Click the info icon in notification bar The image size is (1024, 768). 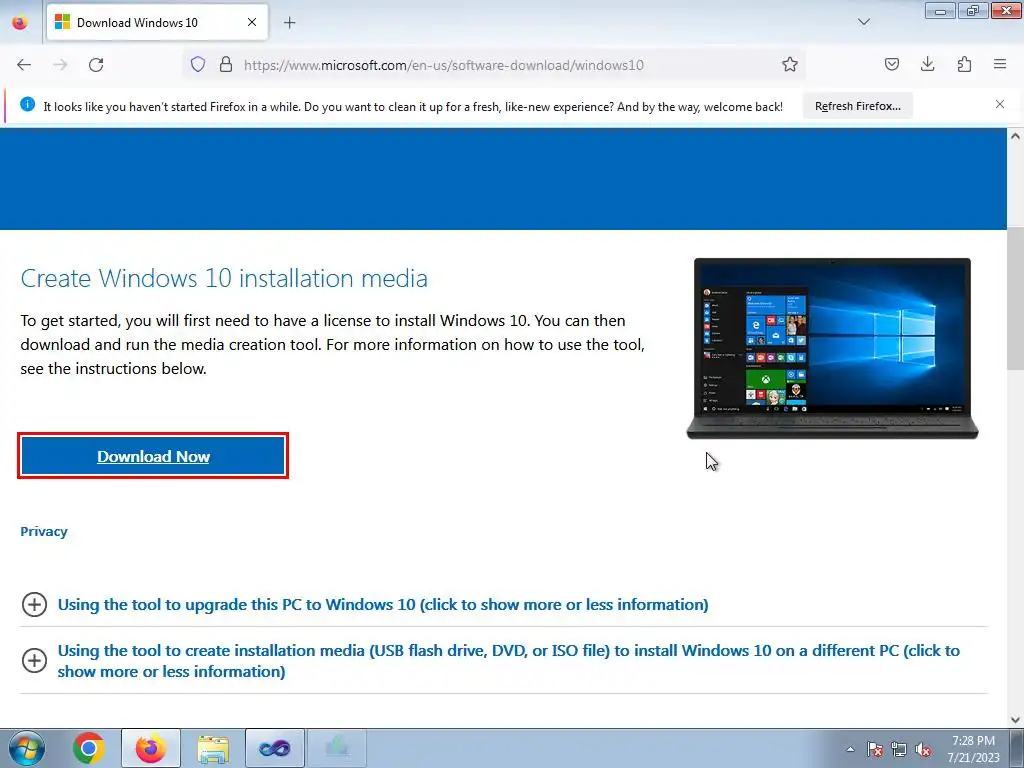(27, 104)
